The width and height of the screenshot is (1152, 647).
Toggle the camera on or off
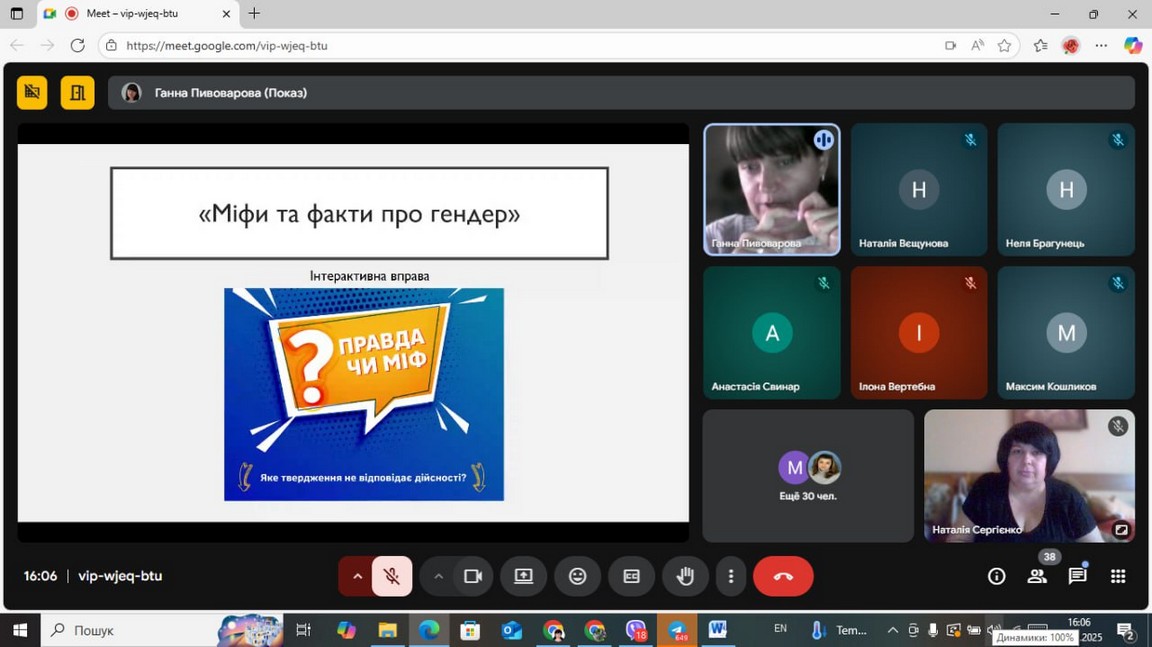pyautogui.click(x=473, y=577)
